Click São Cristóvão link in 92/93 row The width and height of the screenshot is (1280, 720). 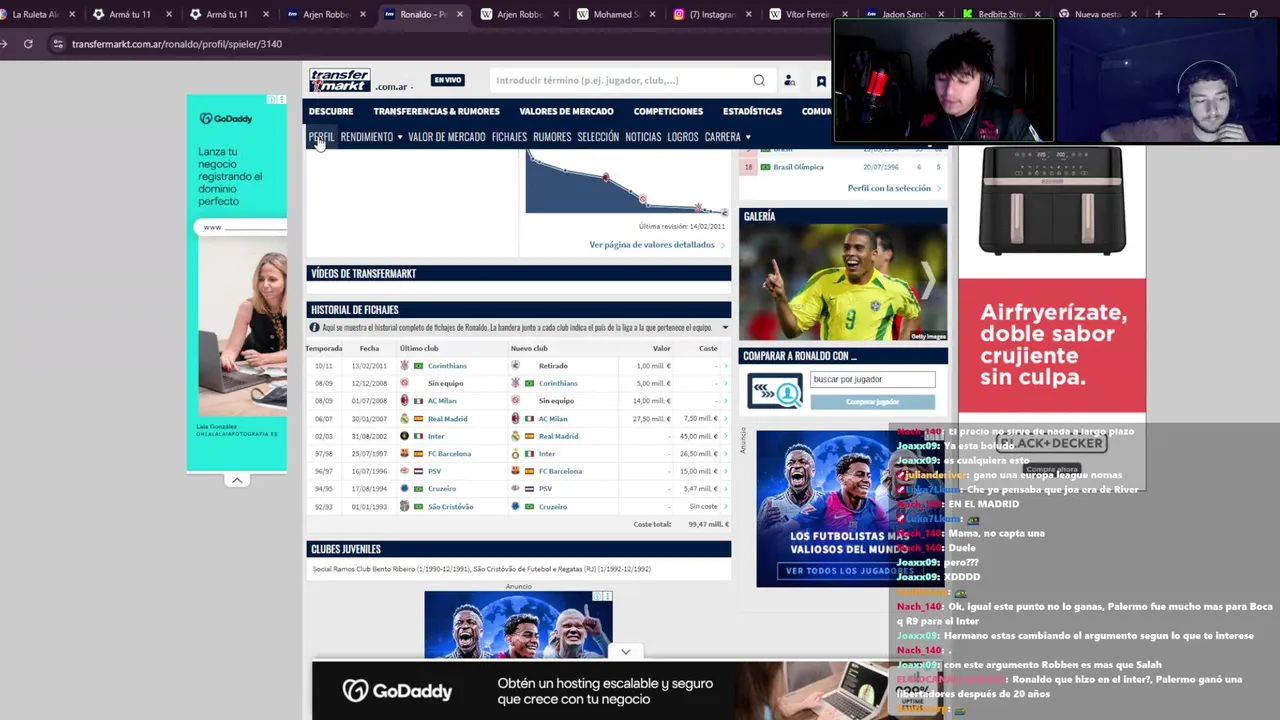pos(451,507)
